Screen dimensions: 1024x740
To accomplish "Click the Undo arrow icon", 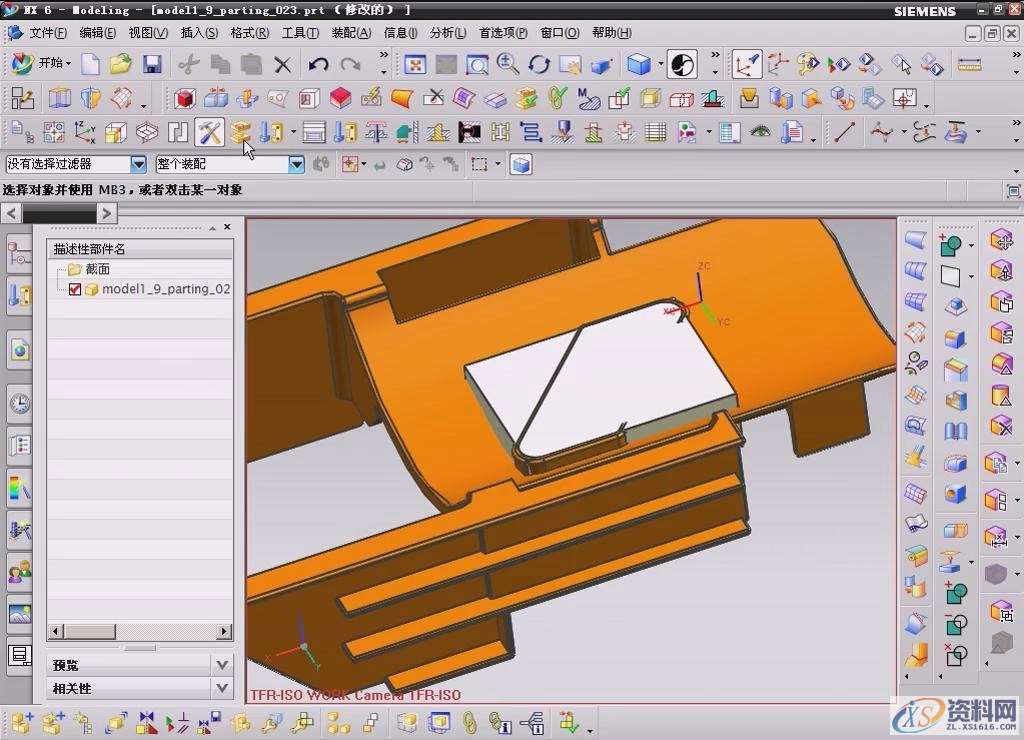I will click(318, 65).
